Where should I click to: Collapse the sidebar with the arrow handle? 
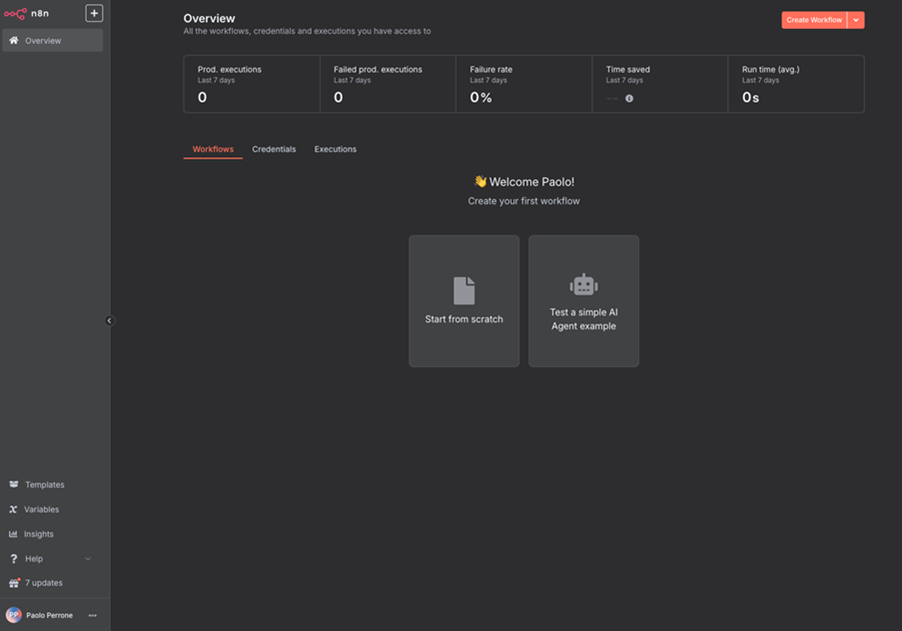tap(110, 321)
